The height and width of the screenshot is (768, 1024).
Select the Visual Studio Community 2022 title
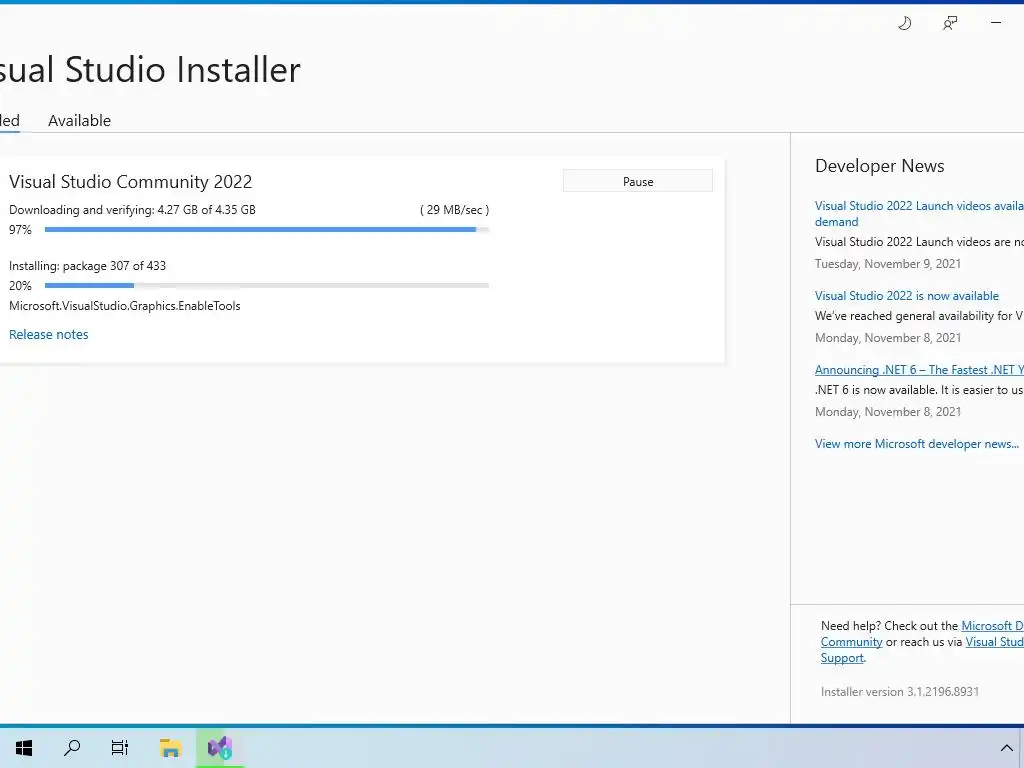click(131, 182)
